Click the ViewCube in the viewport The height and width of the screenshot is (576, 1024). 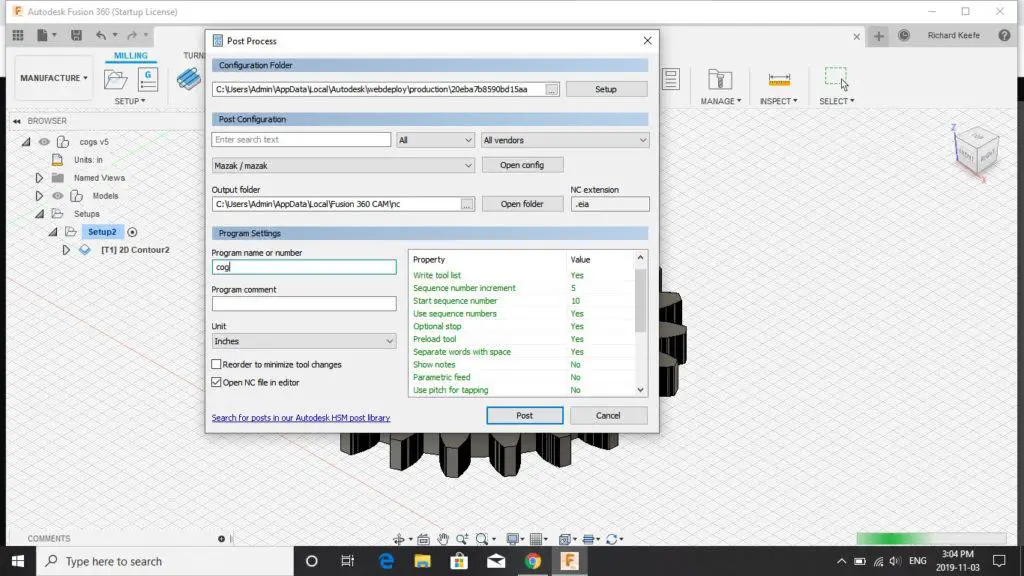(x=976, y=150)
